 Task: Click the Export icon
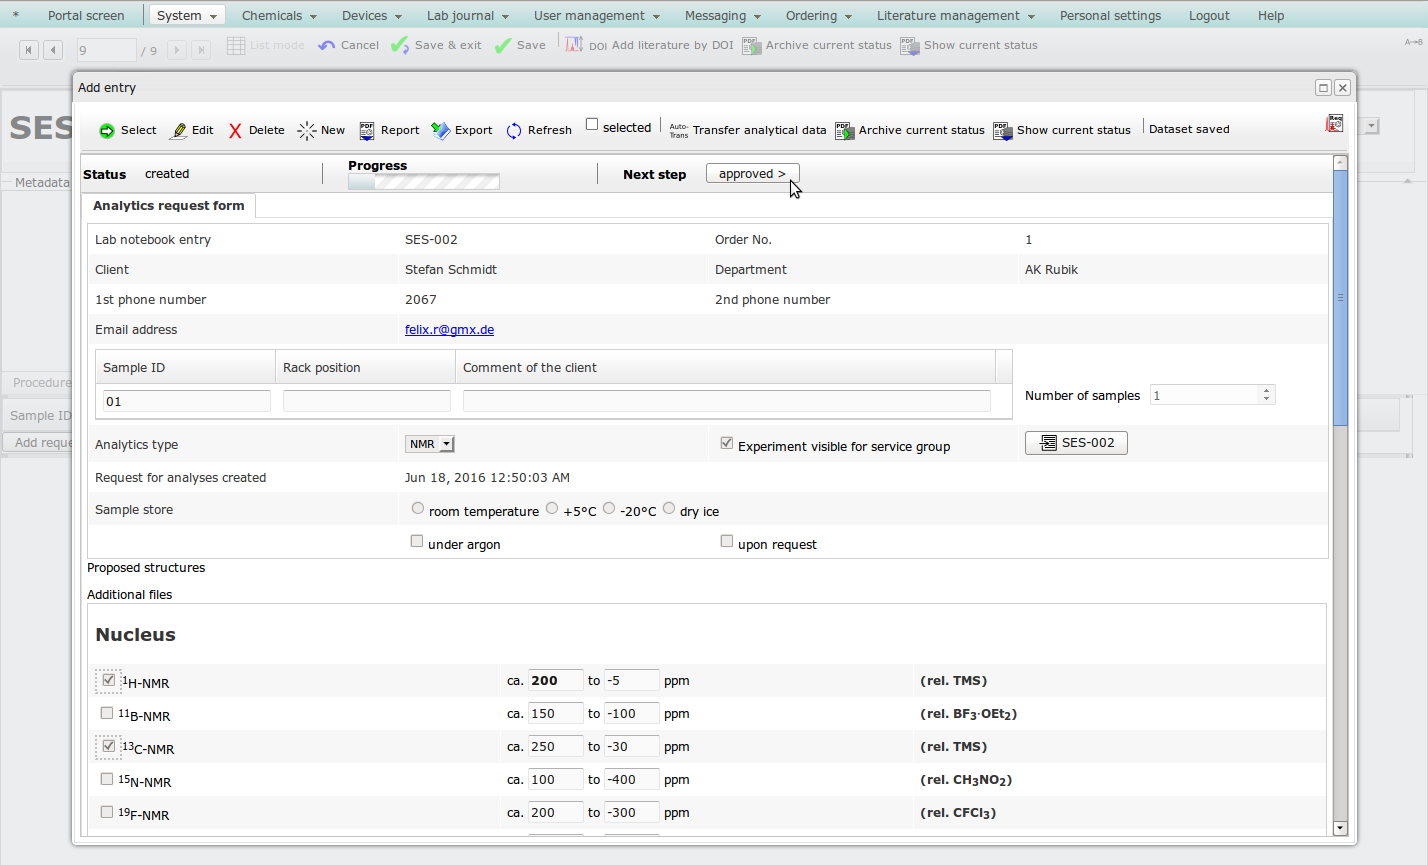pos(440,131)
